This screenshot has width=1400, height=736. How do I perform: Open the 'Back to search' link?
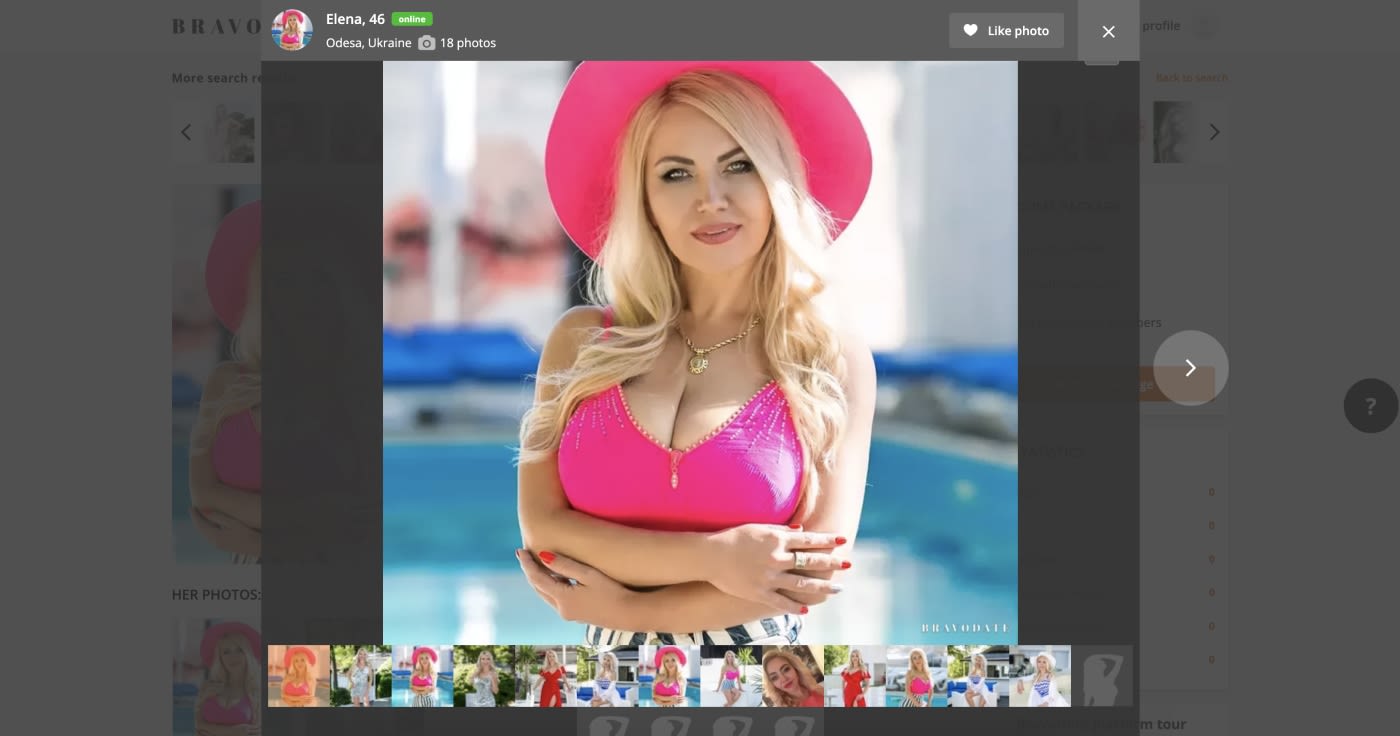coord(1191,78)
